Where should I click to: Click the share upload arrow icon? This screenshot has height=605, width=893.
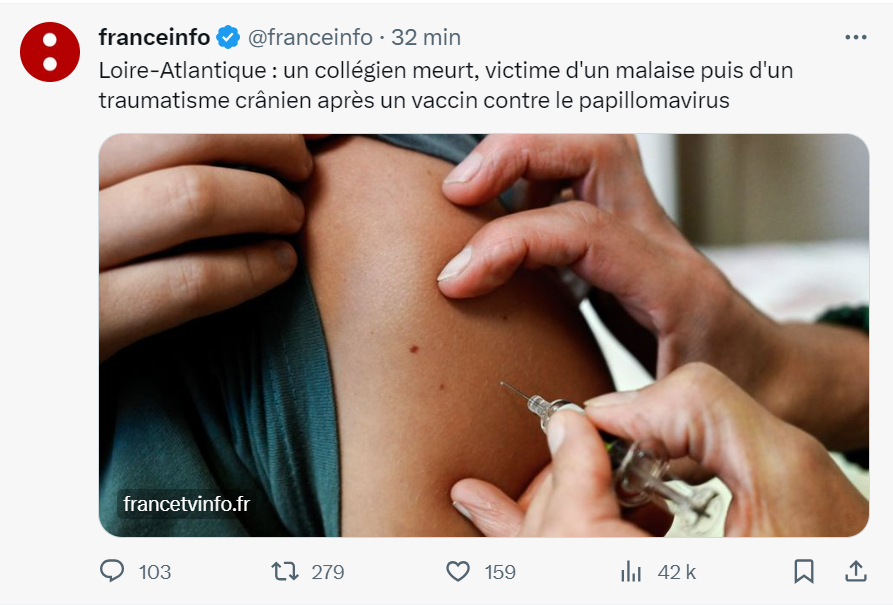coord(855,571)
